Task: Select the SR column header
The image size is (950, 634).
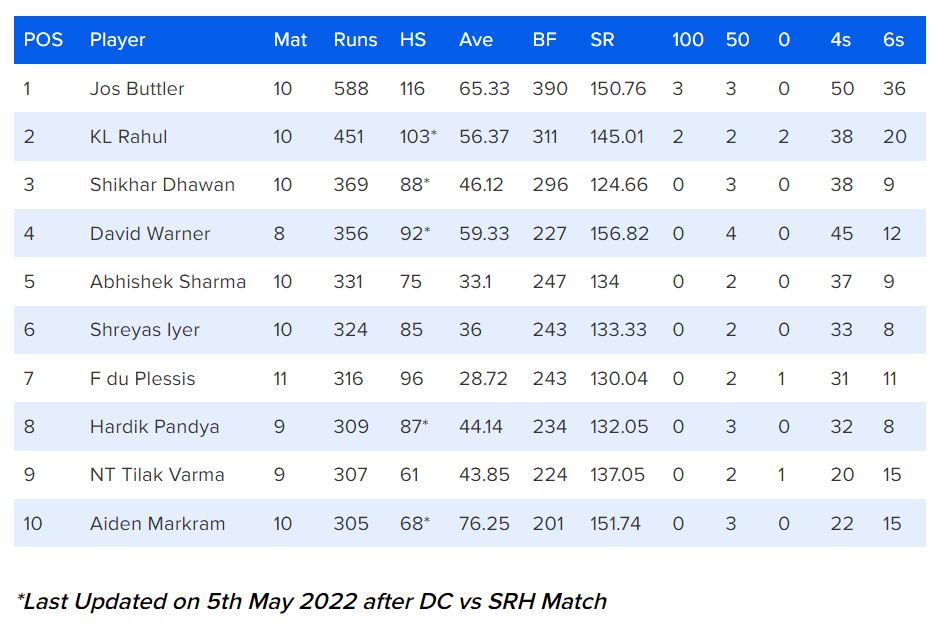Action: point(602,40)
